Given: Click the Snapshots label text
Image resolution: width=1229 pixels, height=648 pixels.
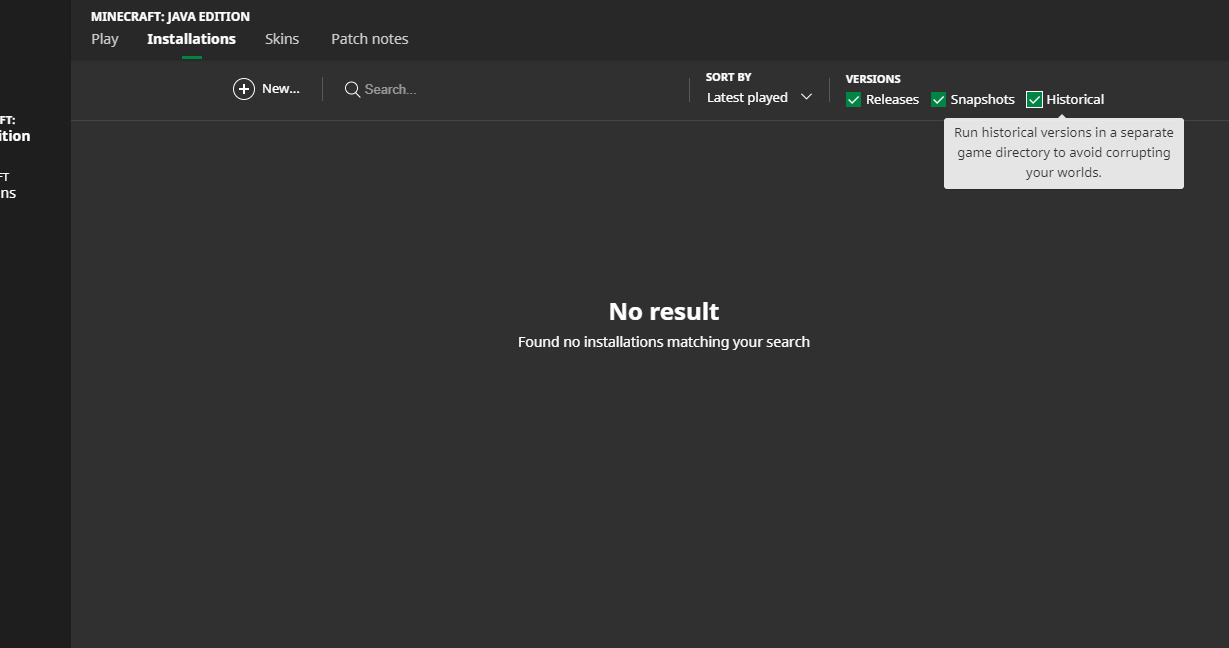Looking at the screenshot, I should [982, 99].
